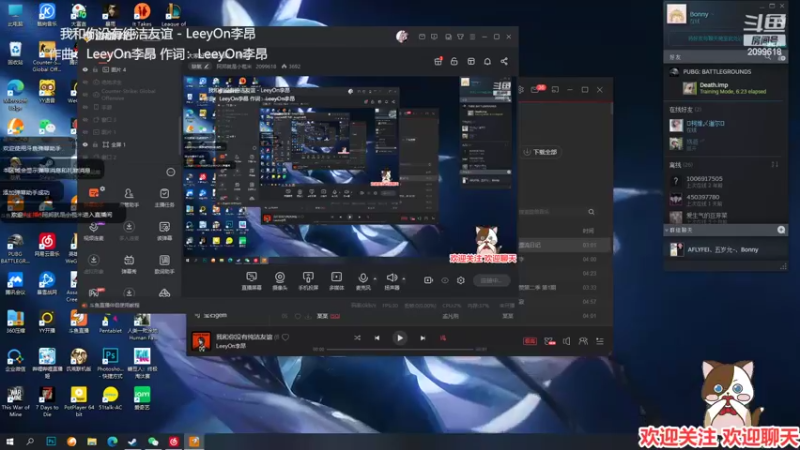Image resolution: width=800 pixels, height=450 pixels.
Task: Toggle visibility eye of 图片 4 source
Action: (85, 69)
